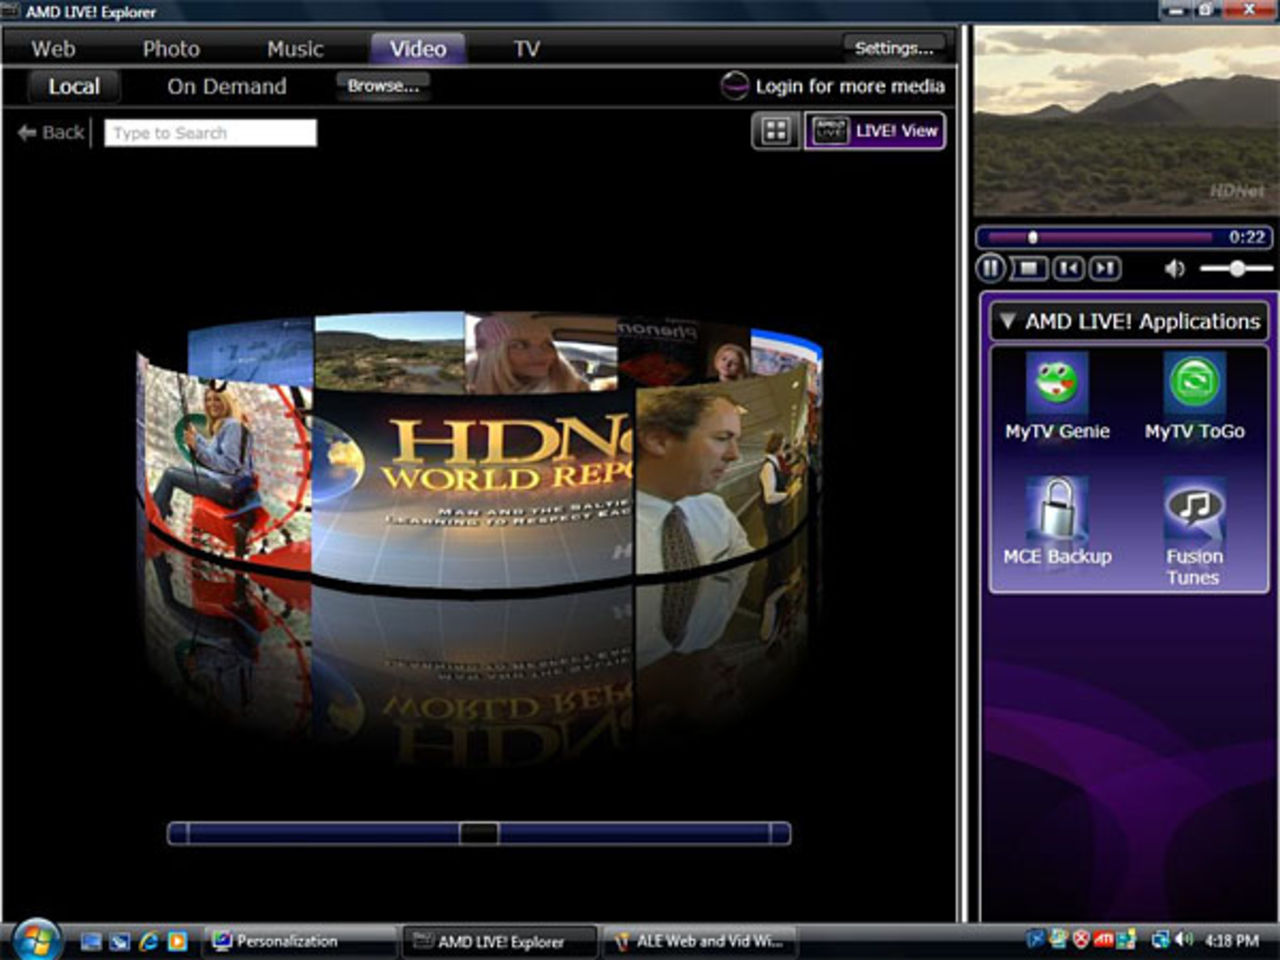Skip to the next video

(1105, 268)
